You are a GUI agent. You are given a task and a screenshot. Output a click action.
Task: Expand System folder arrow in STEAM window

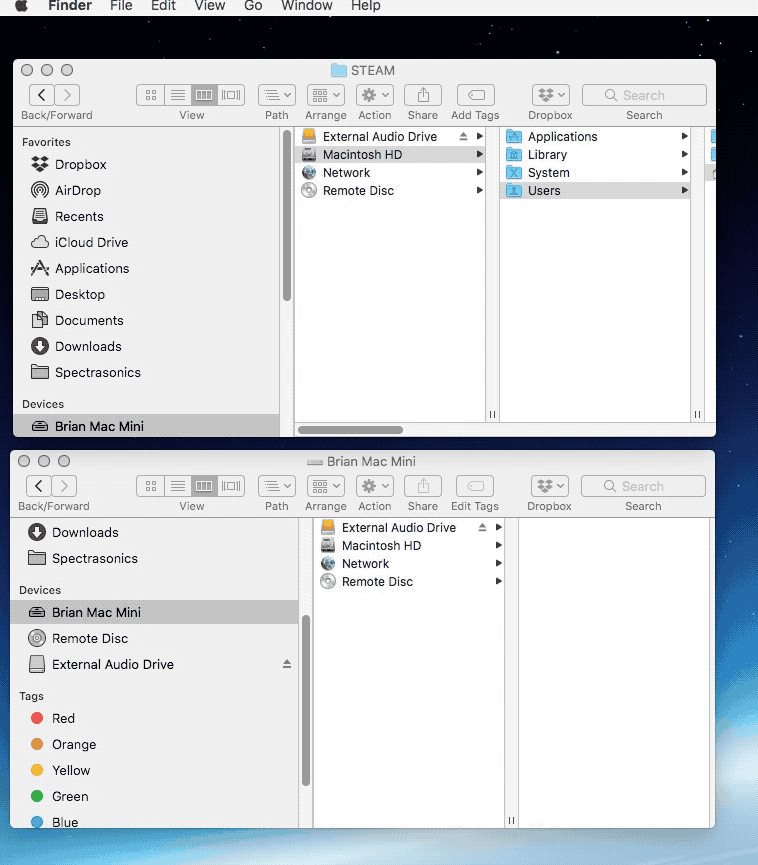[684, 172]
